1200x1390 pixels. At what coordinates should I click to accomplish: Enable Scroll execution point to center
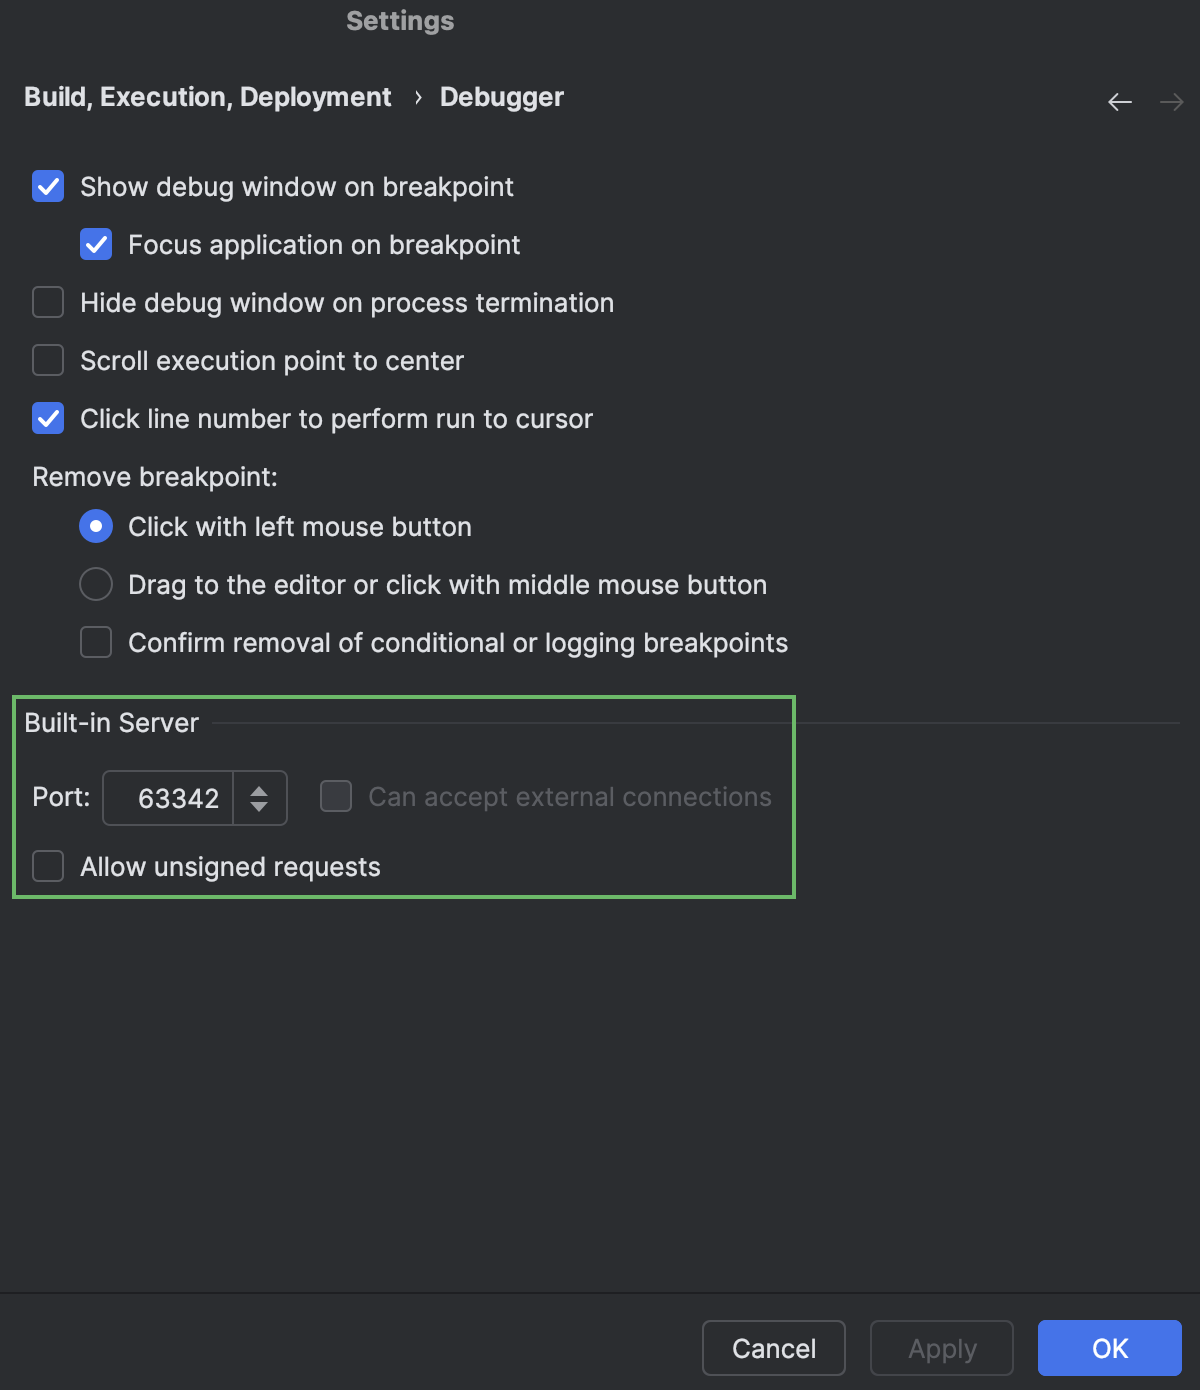pos(47,360)
